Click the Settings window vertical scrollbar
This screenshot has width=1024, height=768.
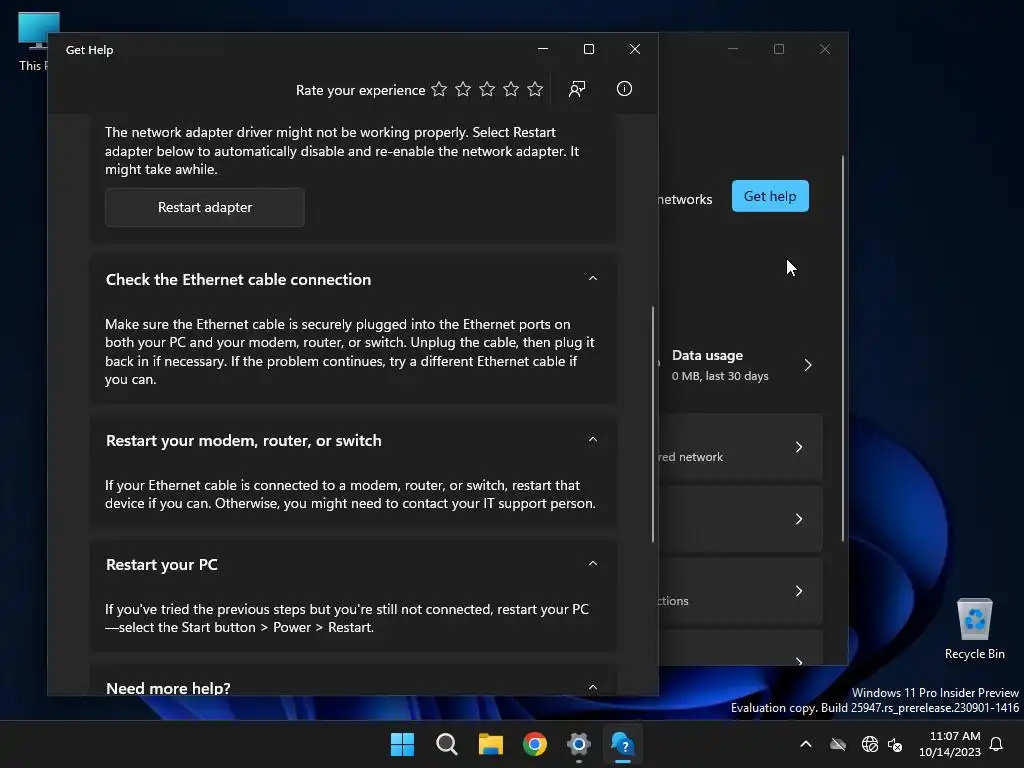point(842,348)
